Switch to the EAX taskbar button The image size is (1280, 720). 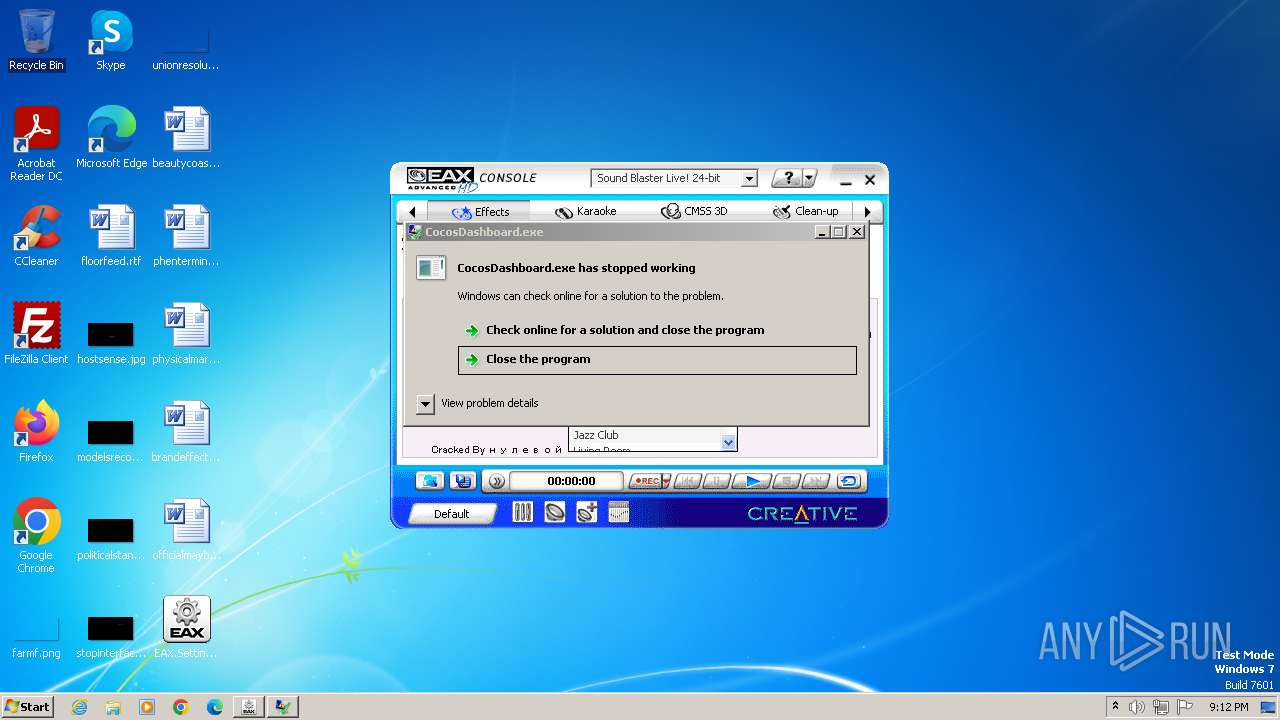[x=249, y=707]
